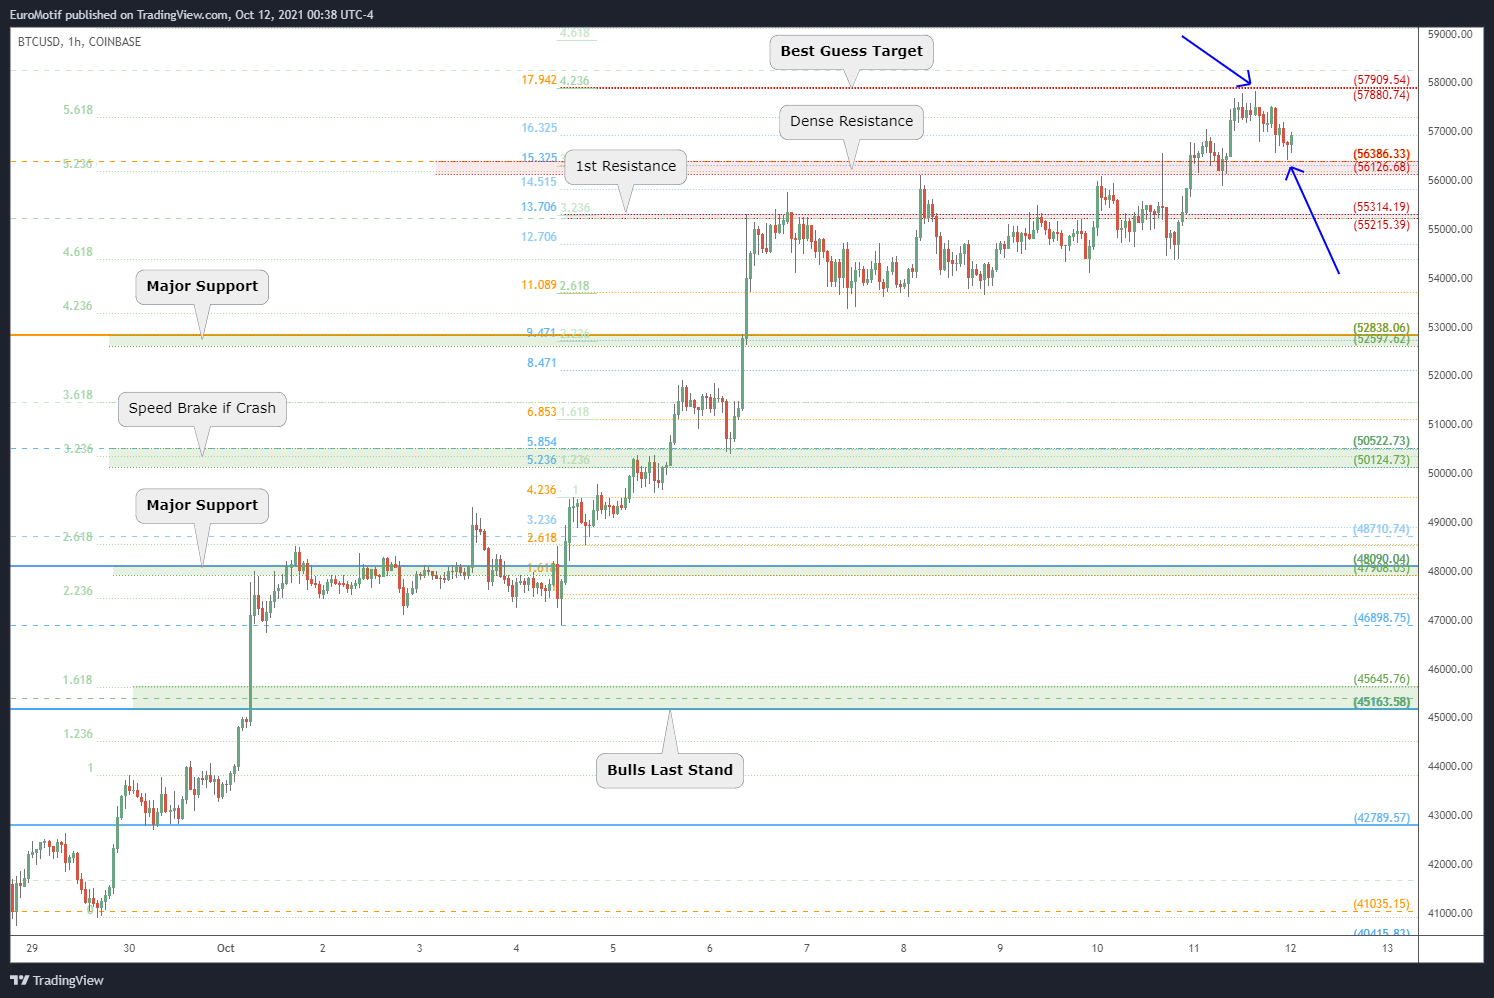Click the 2.236 green Fibonacci label
The height and width of the screenshot is (998, 1494).
[x=78, y=591]
